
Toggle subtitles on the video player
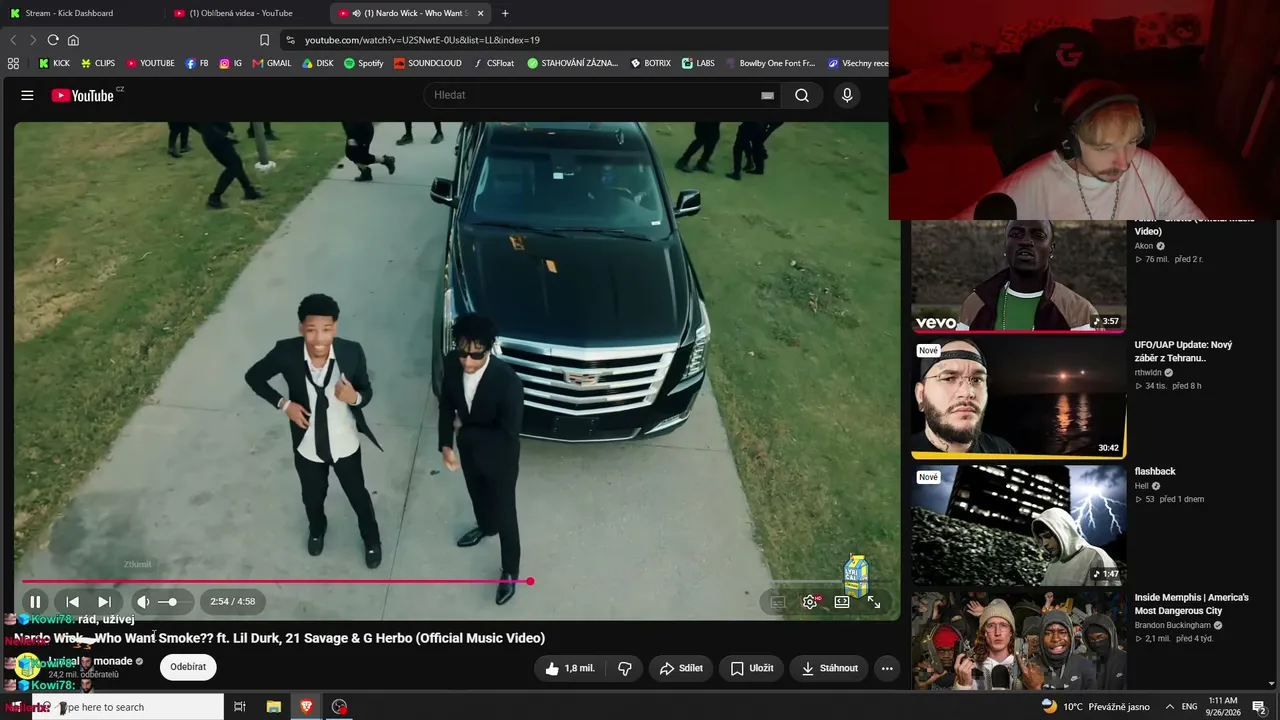[778, 602]
